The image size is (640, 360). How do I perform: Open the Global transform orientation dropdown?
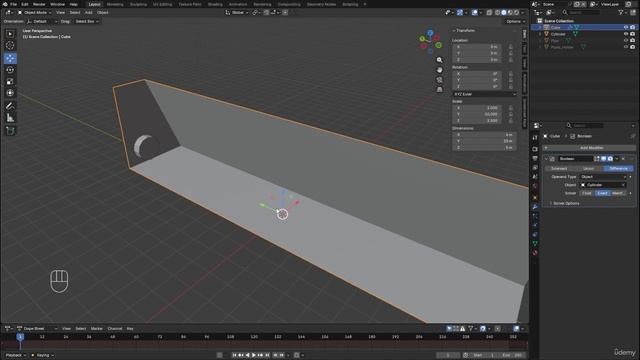click(x=237, y=13)
